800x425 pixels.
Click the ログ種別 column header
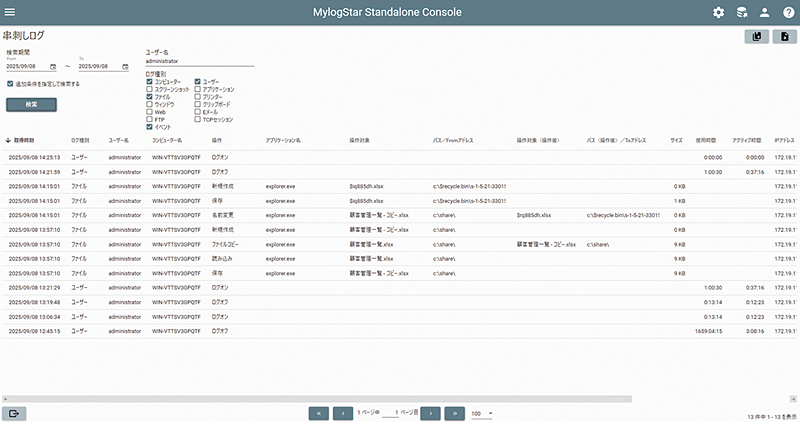tap(80, 141)
